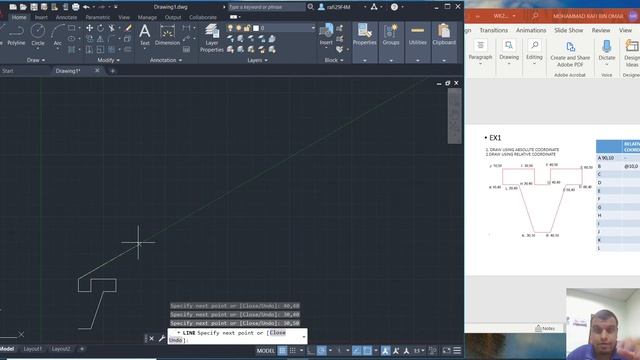Image resolution: width=640 pixels, height=360 pixels.
Task: Toggle ortho mode in status bar
Action: 311,351
